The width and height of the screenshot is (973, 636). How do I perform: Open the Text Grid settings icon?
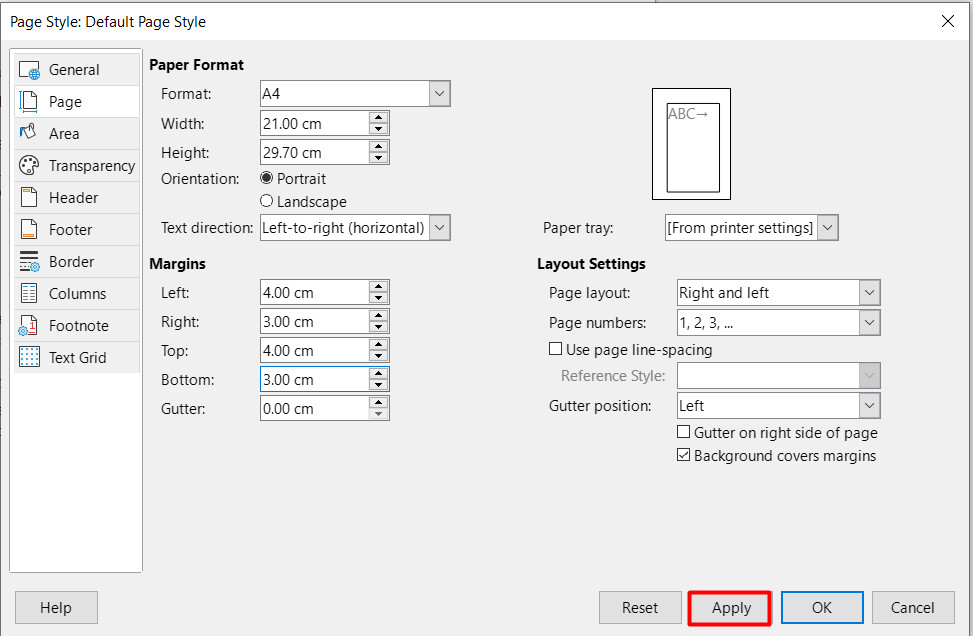(x=30, y=357)
